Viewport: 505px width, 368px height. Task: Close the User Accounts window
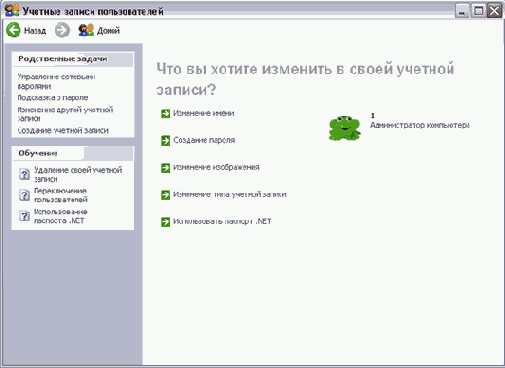point(495,11)
